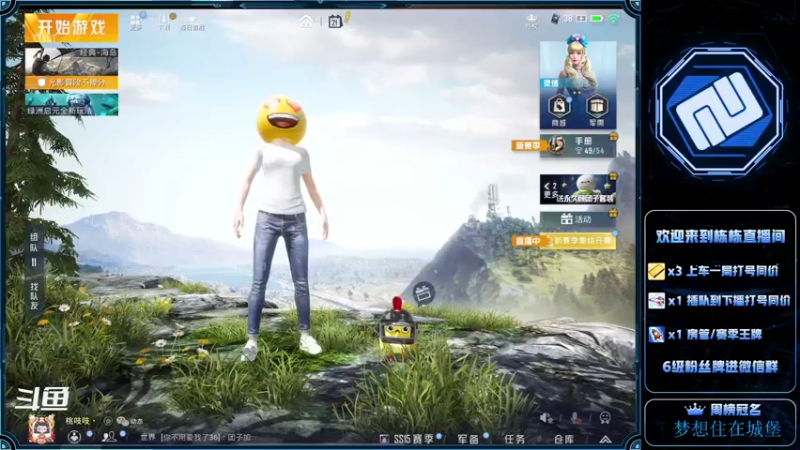800x450 pixels.
Task: Open the crown privilege icon
Action: coord(532,21)
